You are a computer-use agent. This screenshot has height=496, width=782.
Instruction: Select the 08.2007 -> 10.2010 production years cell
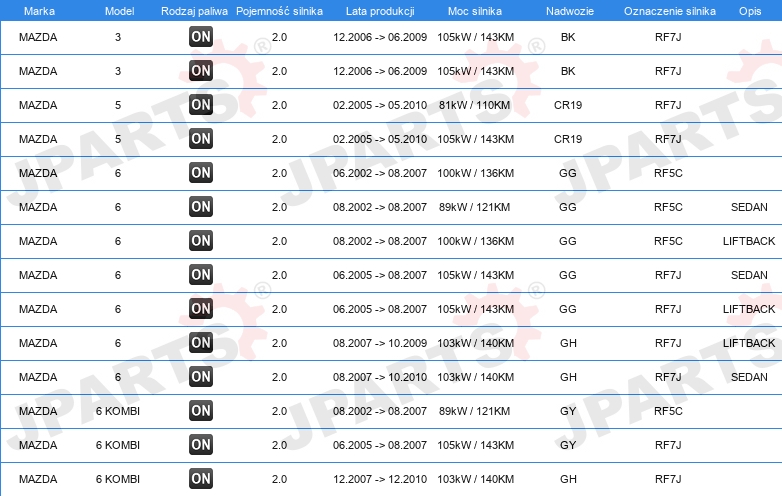pyautogui.click(x=380, y=377)
